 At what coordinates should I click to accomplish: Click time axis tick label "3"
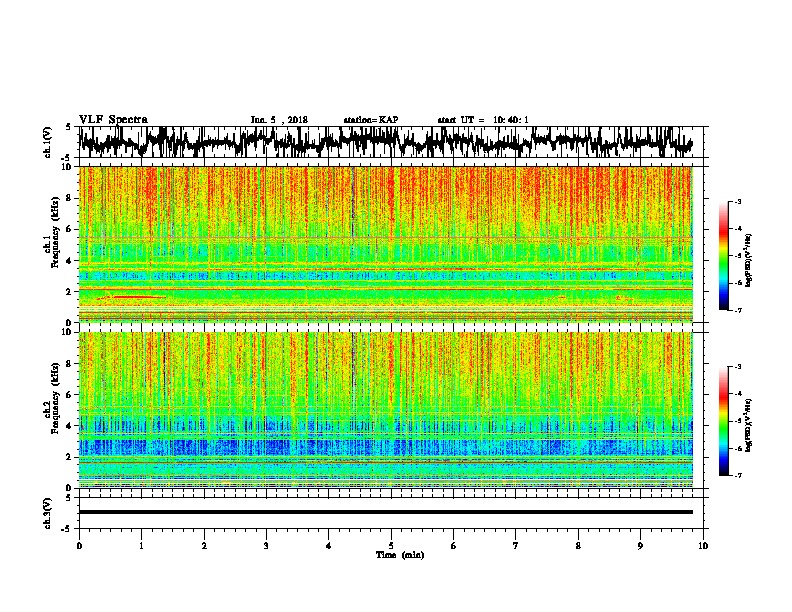click(266, 546)
